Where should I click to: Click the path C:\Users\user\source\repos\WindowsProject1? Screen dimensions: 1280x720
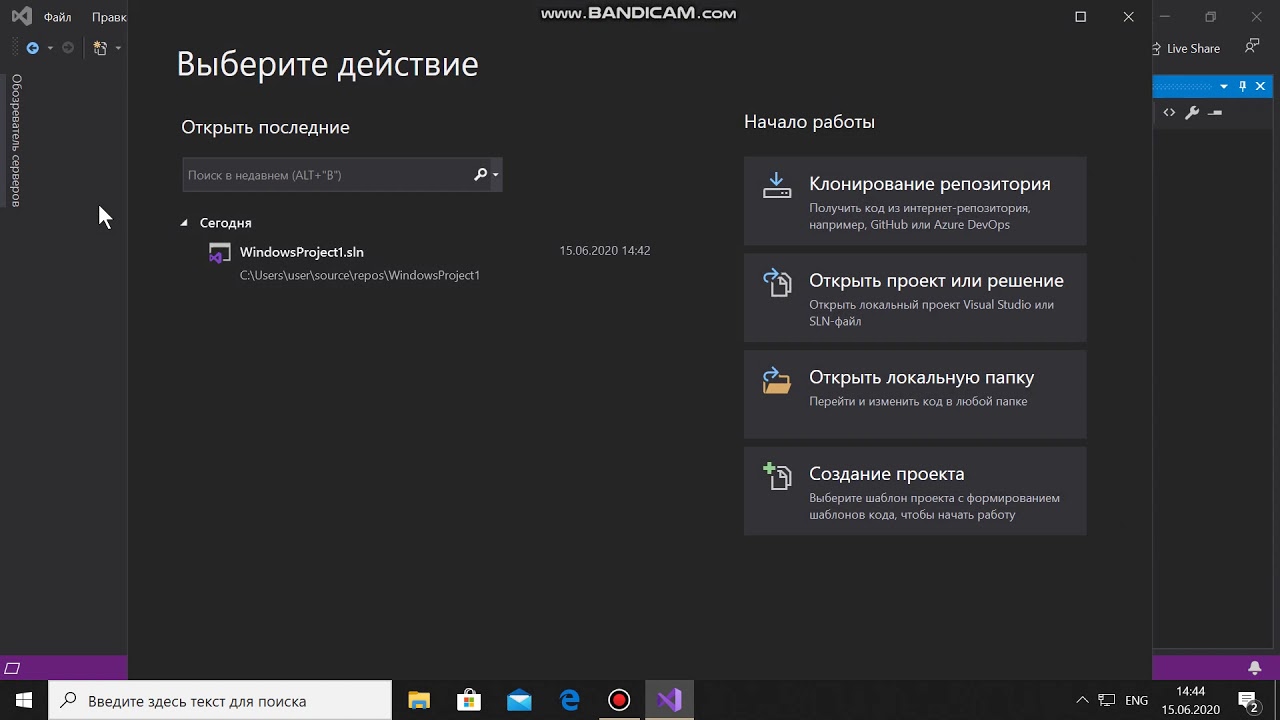pyautogui.click(x=360, y=275)
